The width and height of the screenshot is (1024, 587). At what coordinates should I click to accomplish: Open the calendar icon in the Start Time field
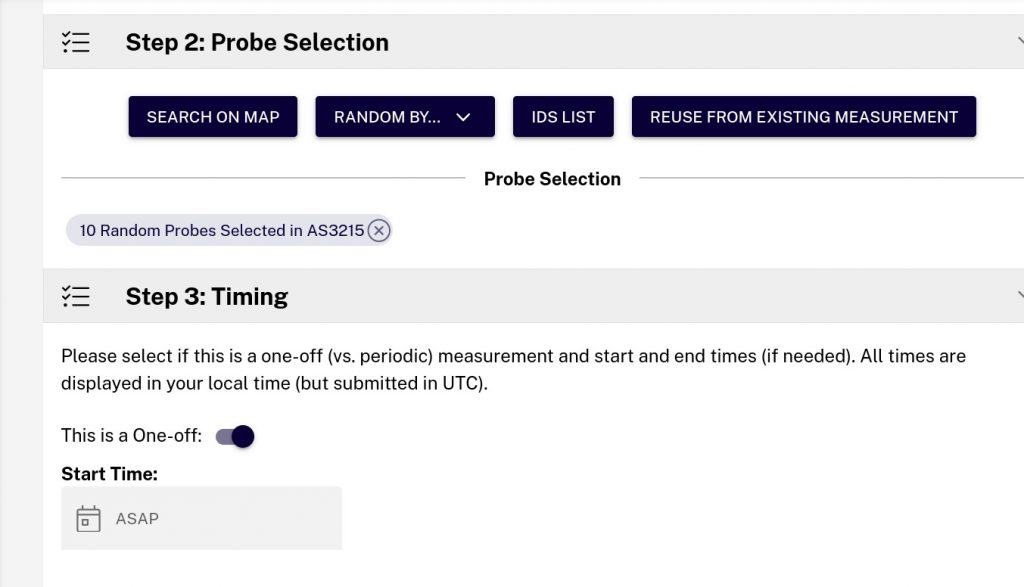pyautogui.click(x=89, y=518)
